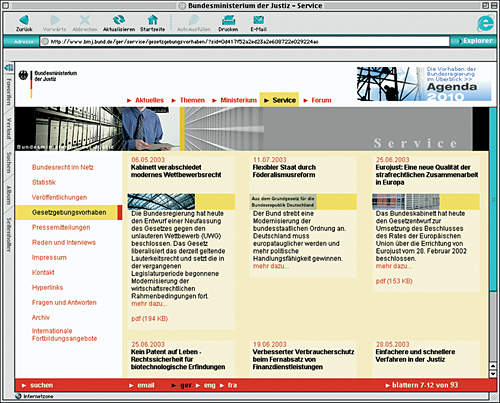
Task: Click email in the red footer
Action: point(142,385)
